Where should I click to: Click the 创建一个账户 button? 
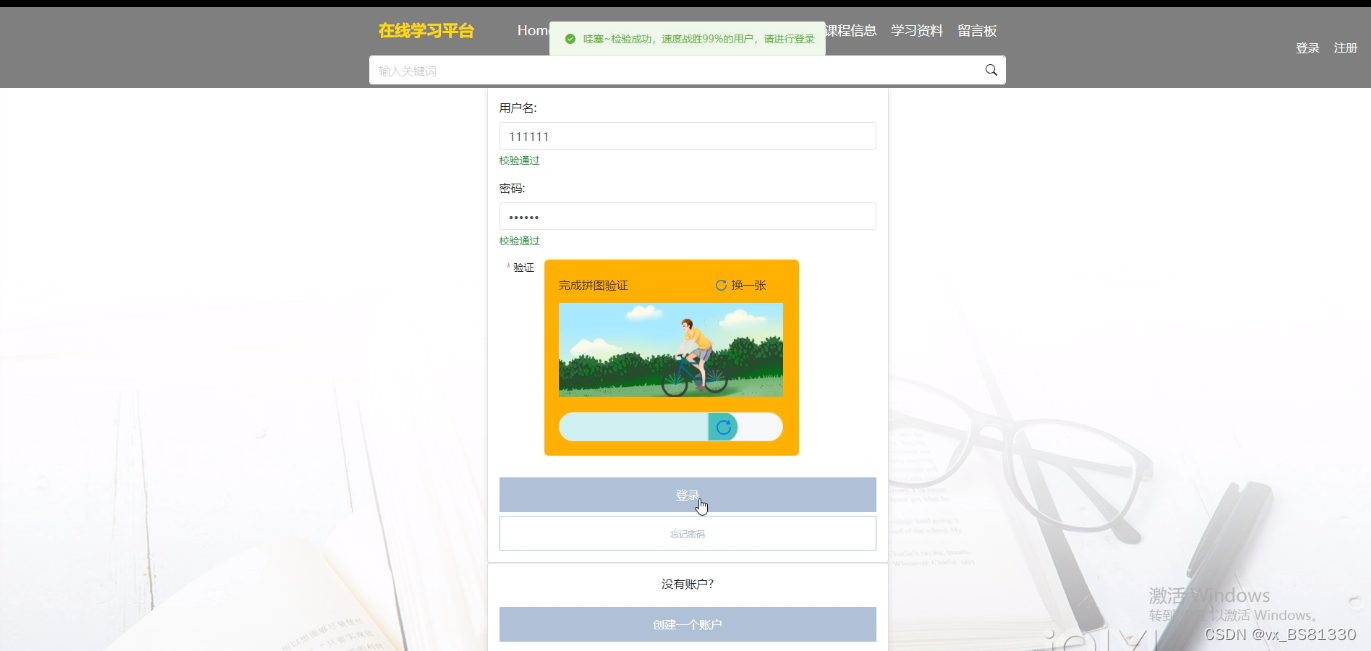tap(688, 625)
